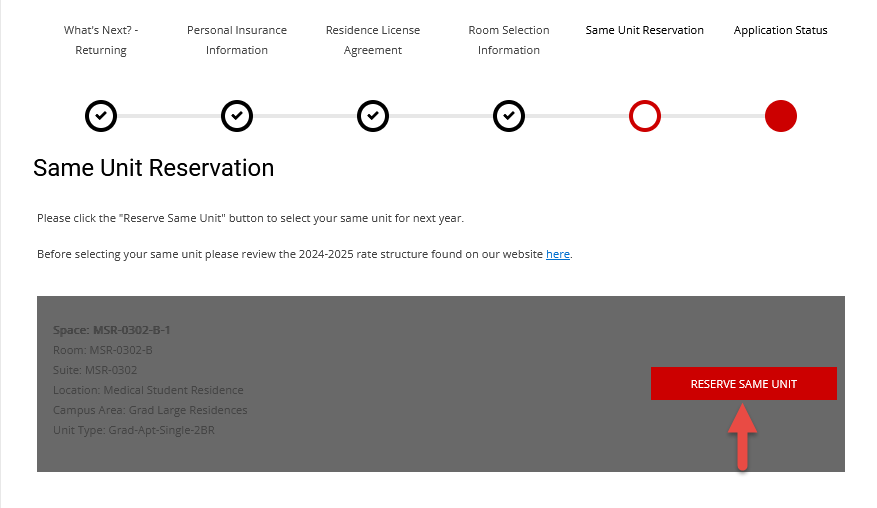Click the hollow red Same Unit Reservation circle
The image size is (877, 508).
click(645, 117)
